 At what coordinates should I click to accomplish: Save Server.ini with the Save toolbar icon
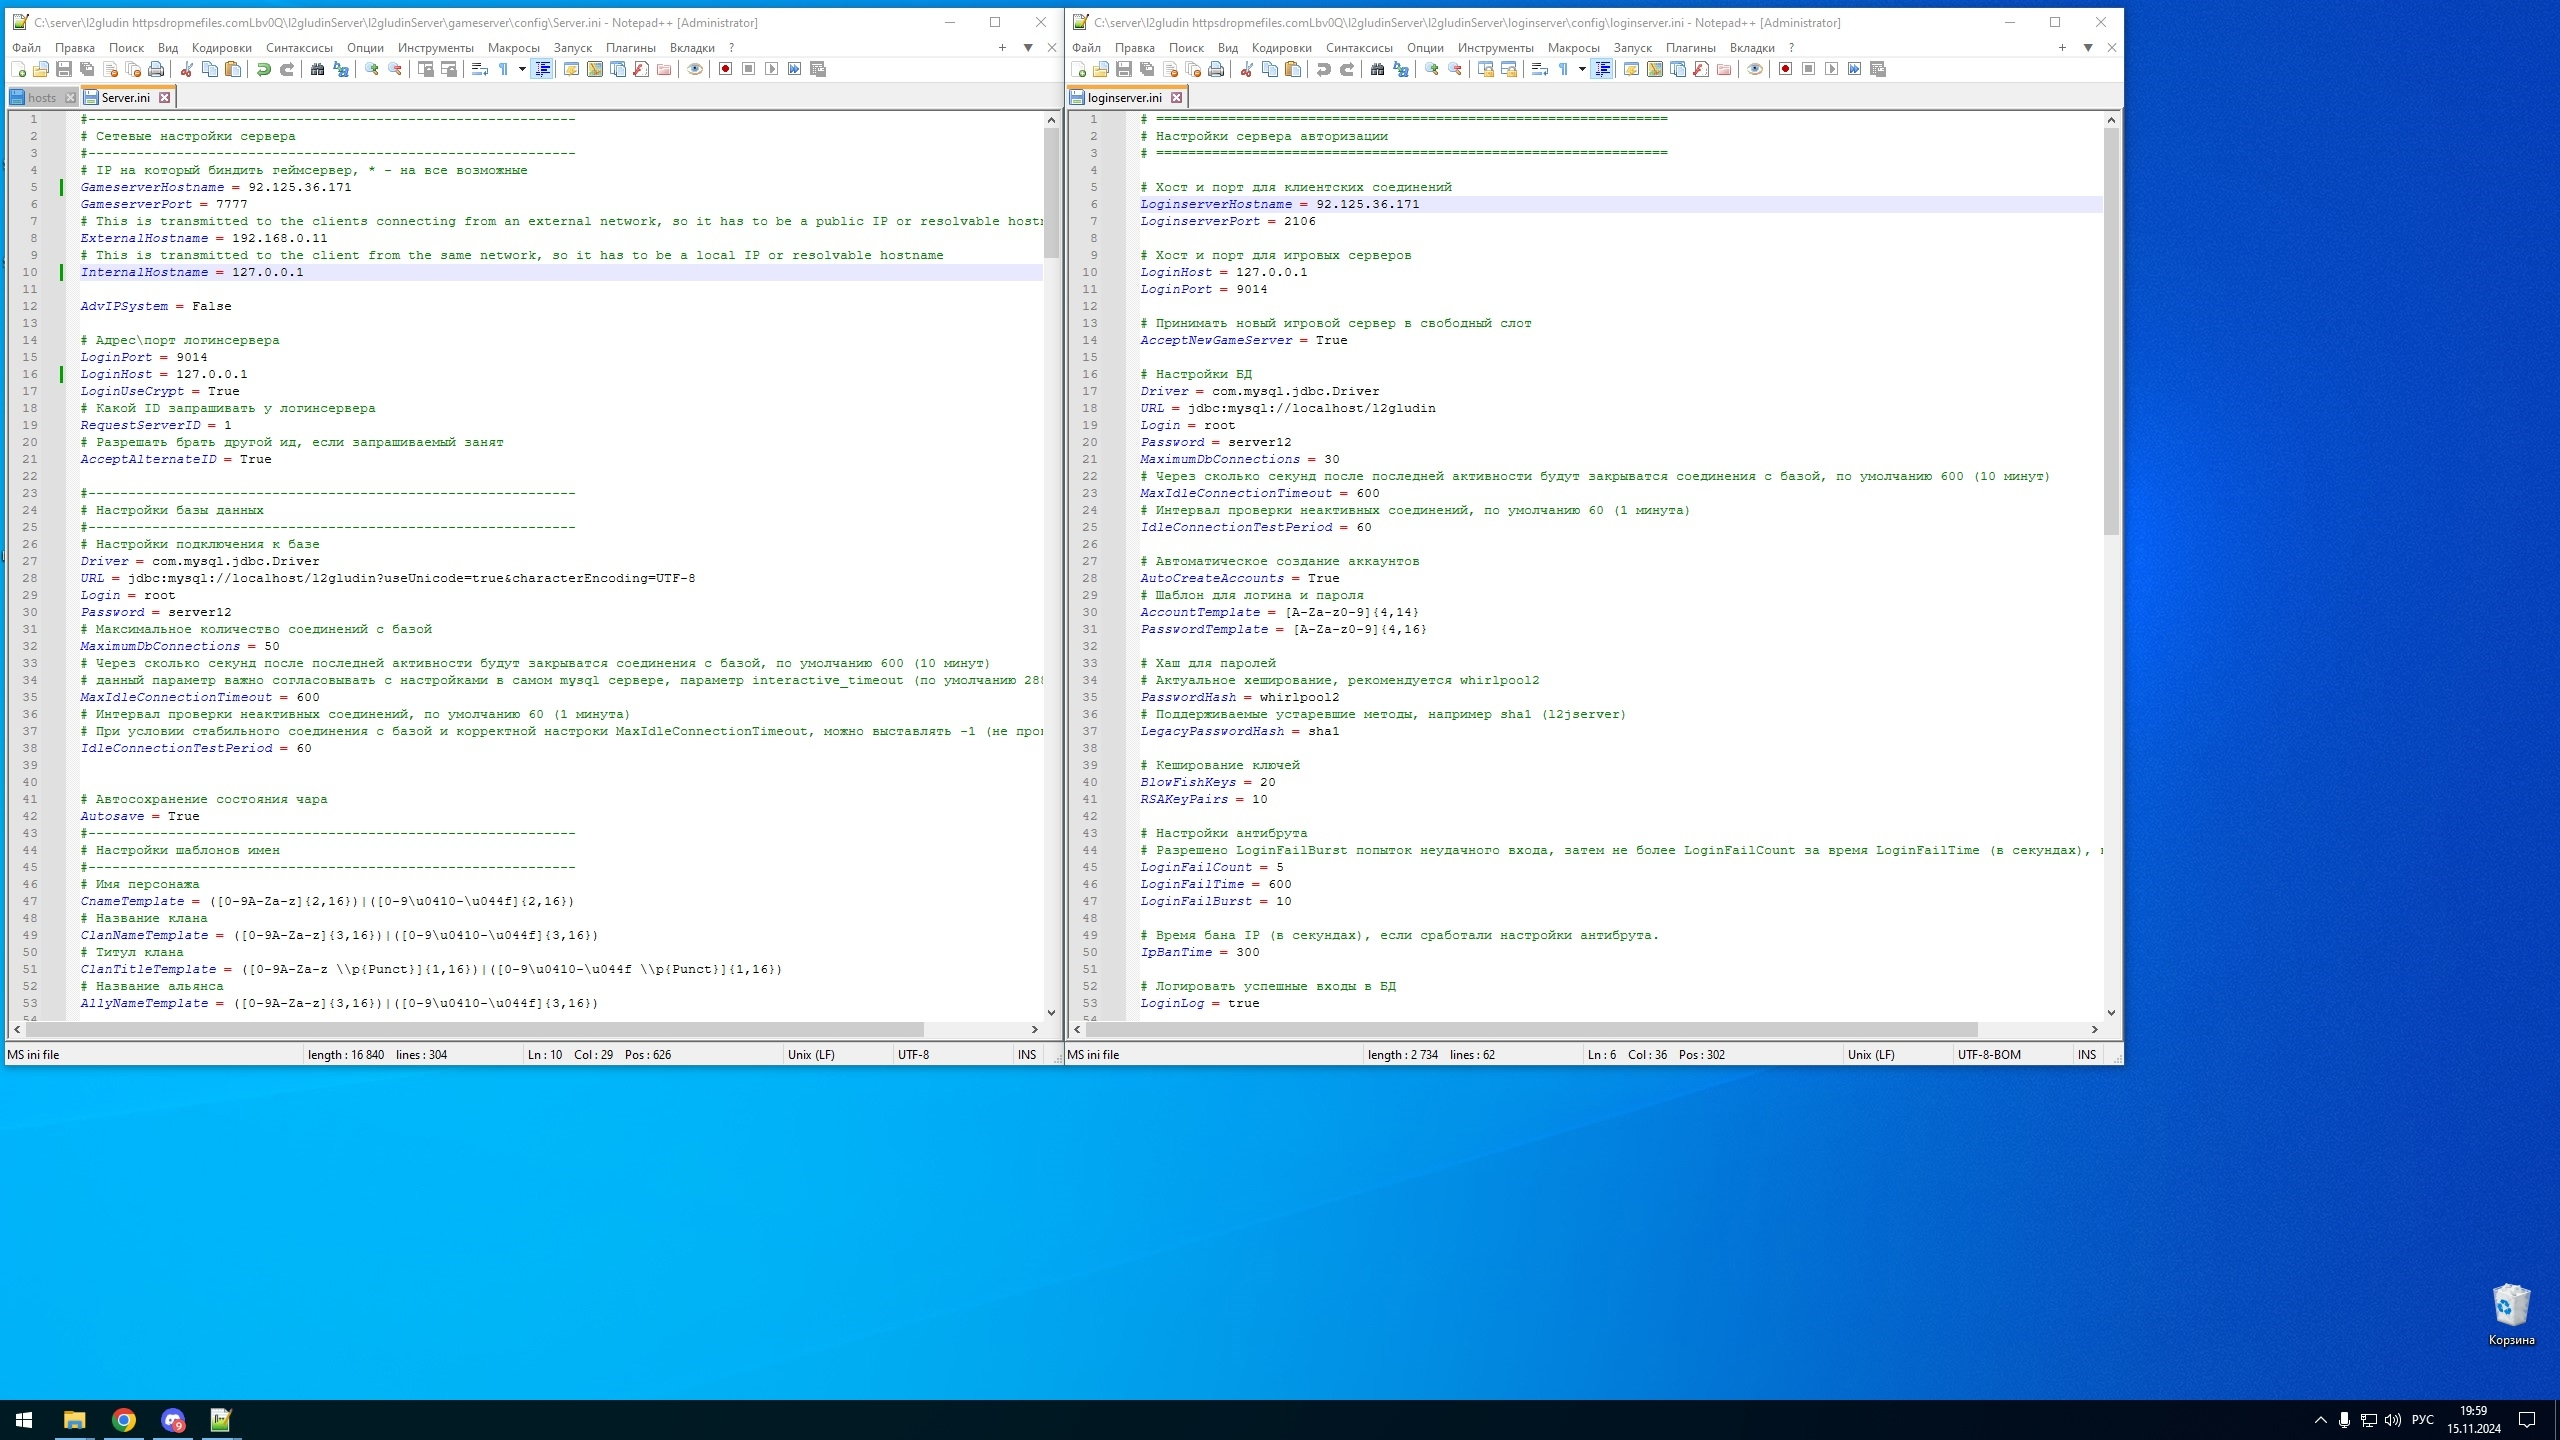[x=64, y=69]
